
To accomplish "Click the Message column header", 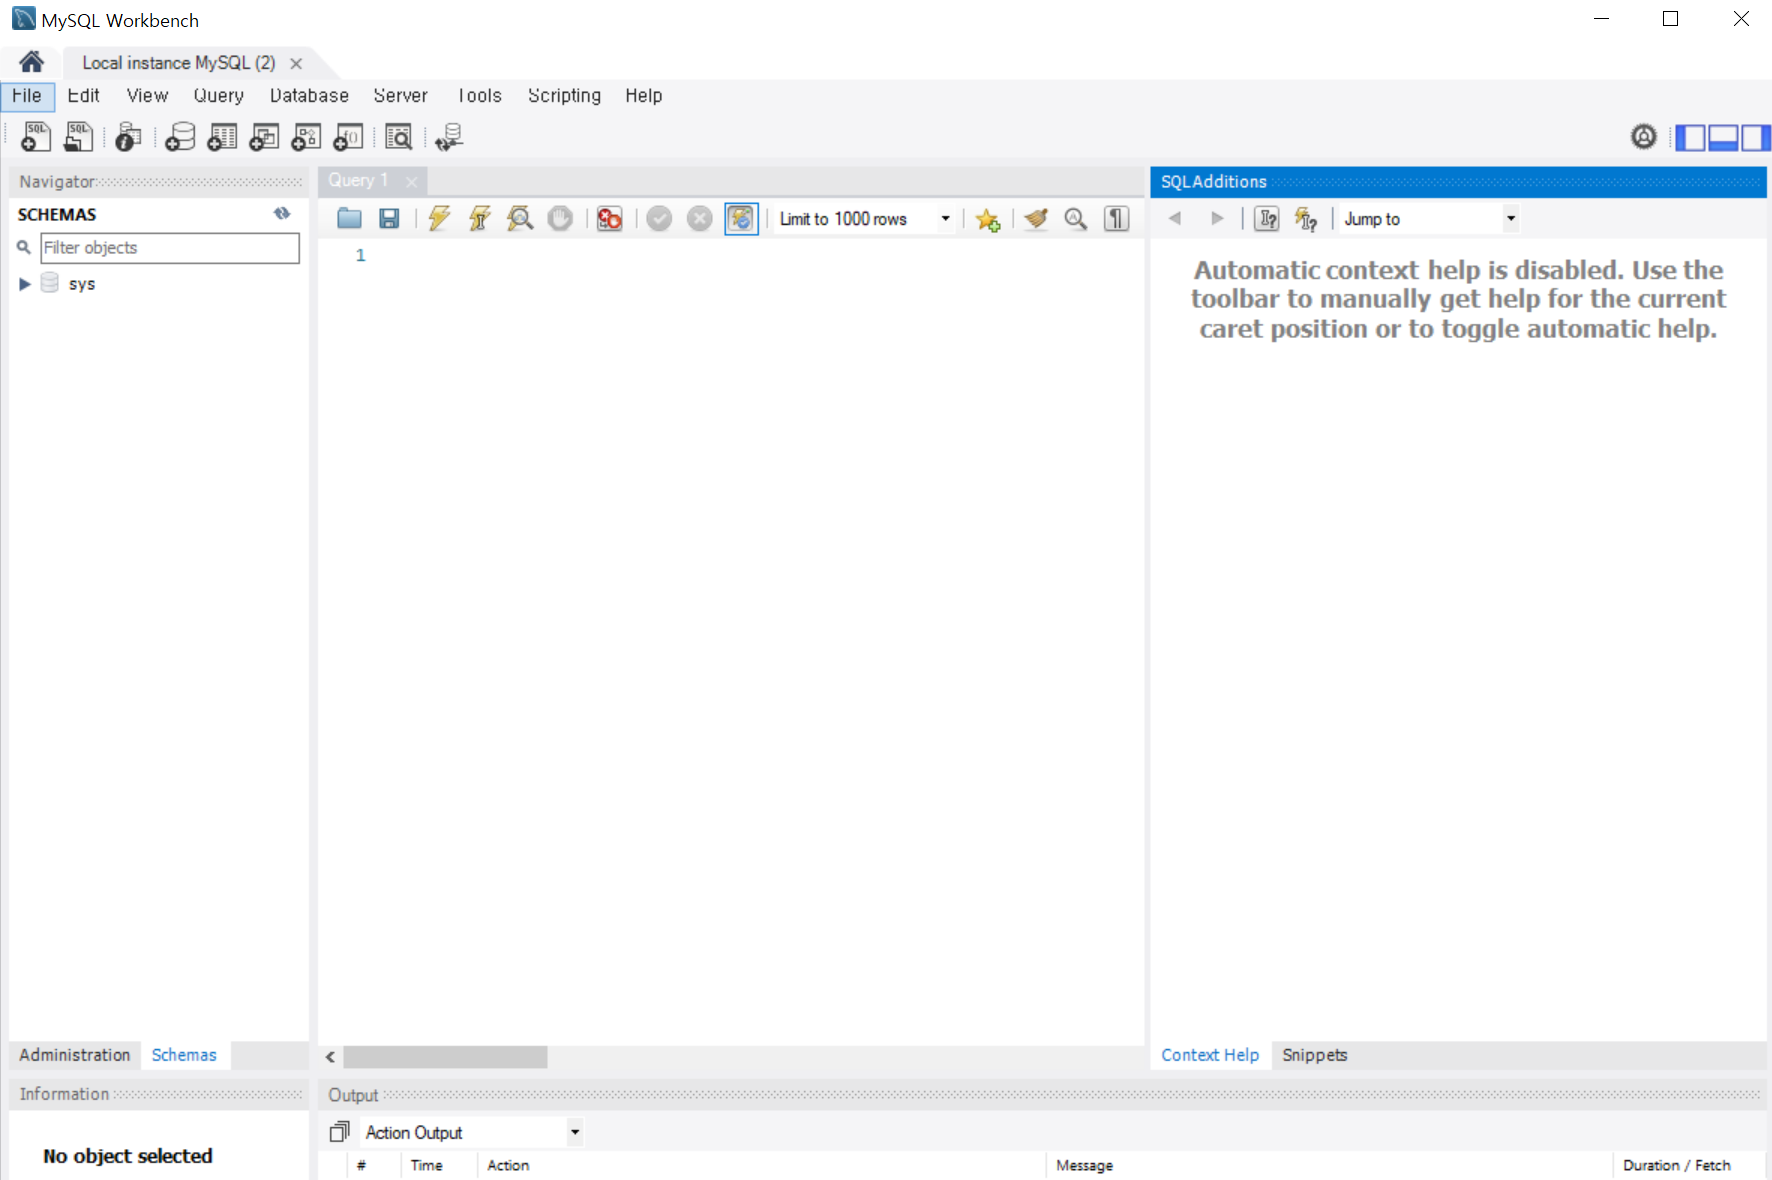I will click(1084, 1165).
